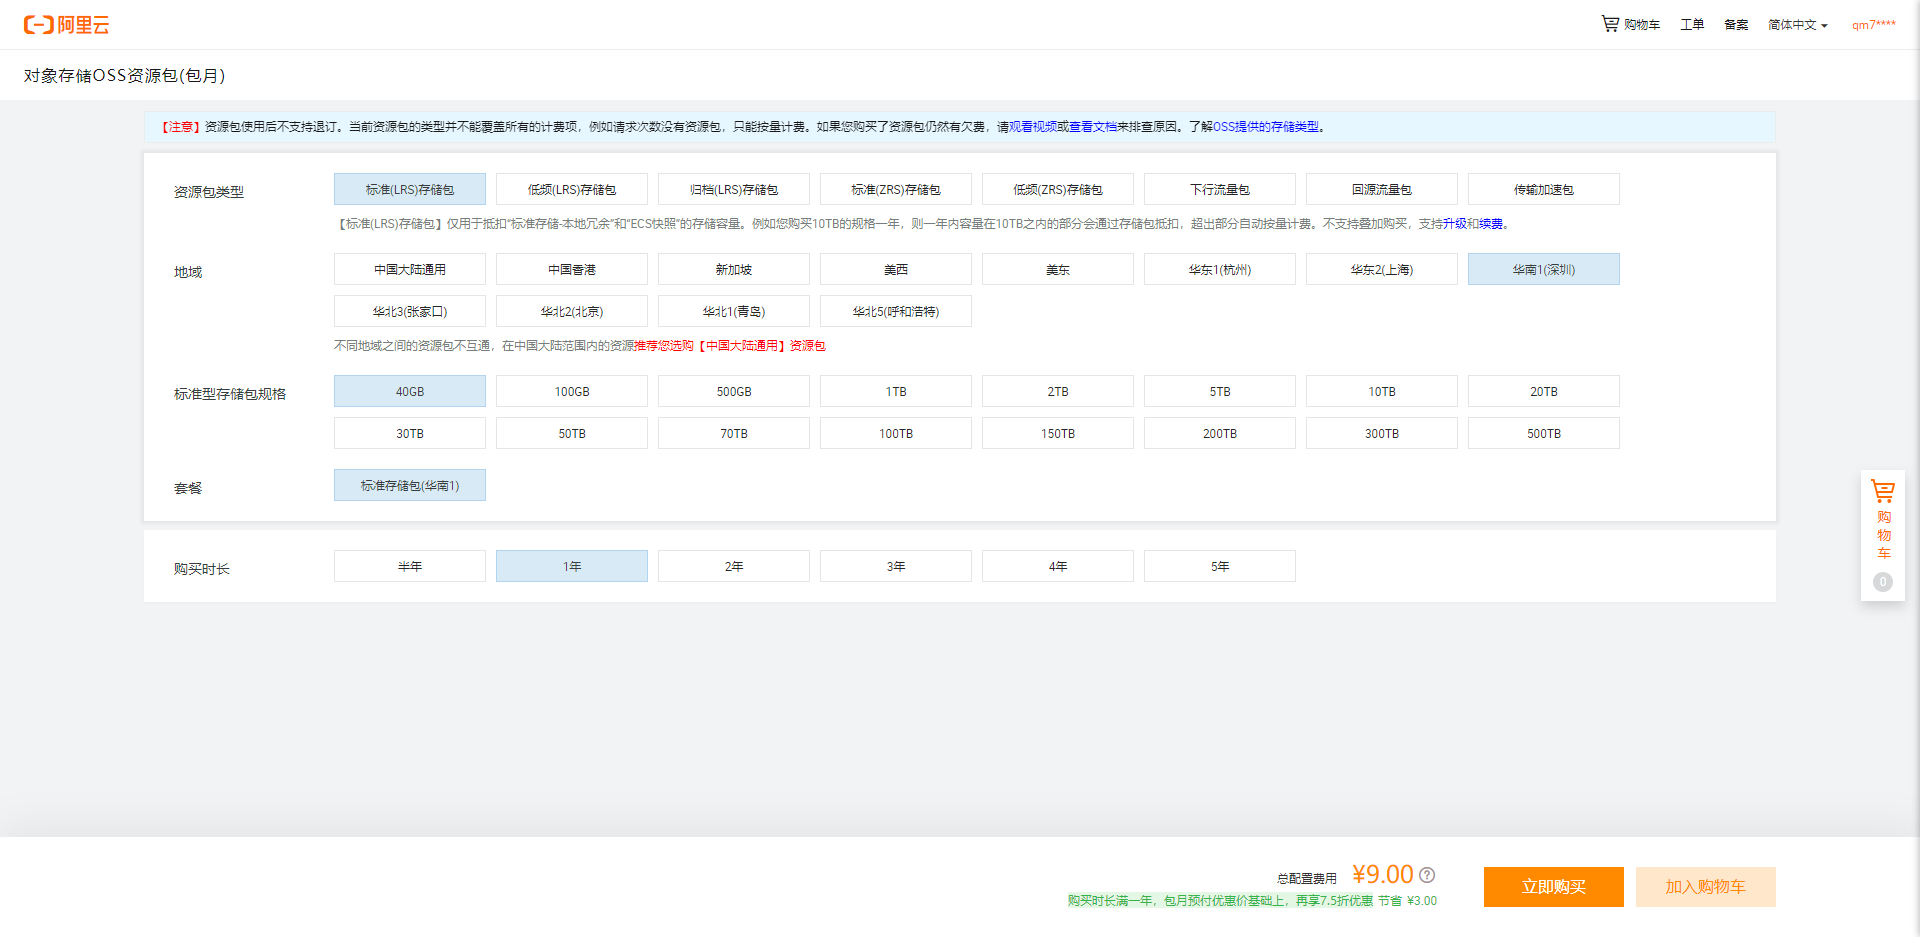Set purchase duration to 半年
1920x937 pixels.
point(410,566)
